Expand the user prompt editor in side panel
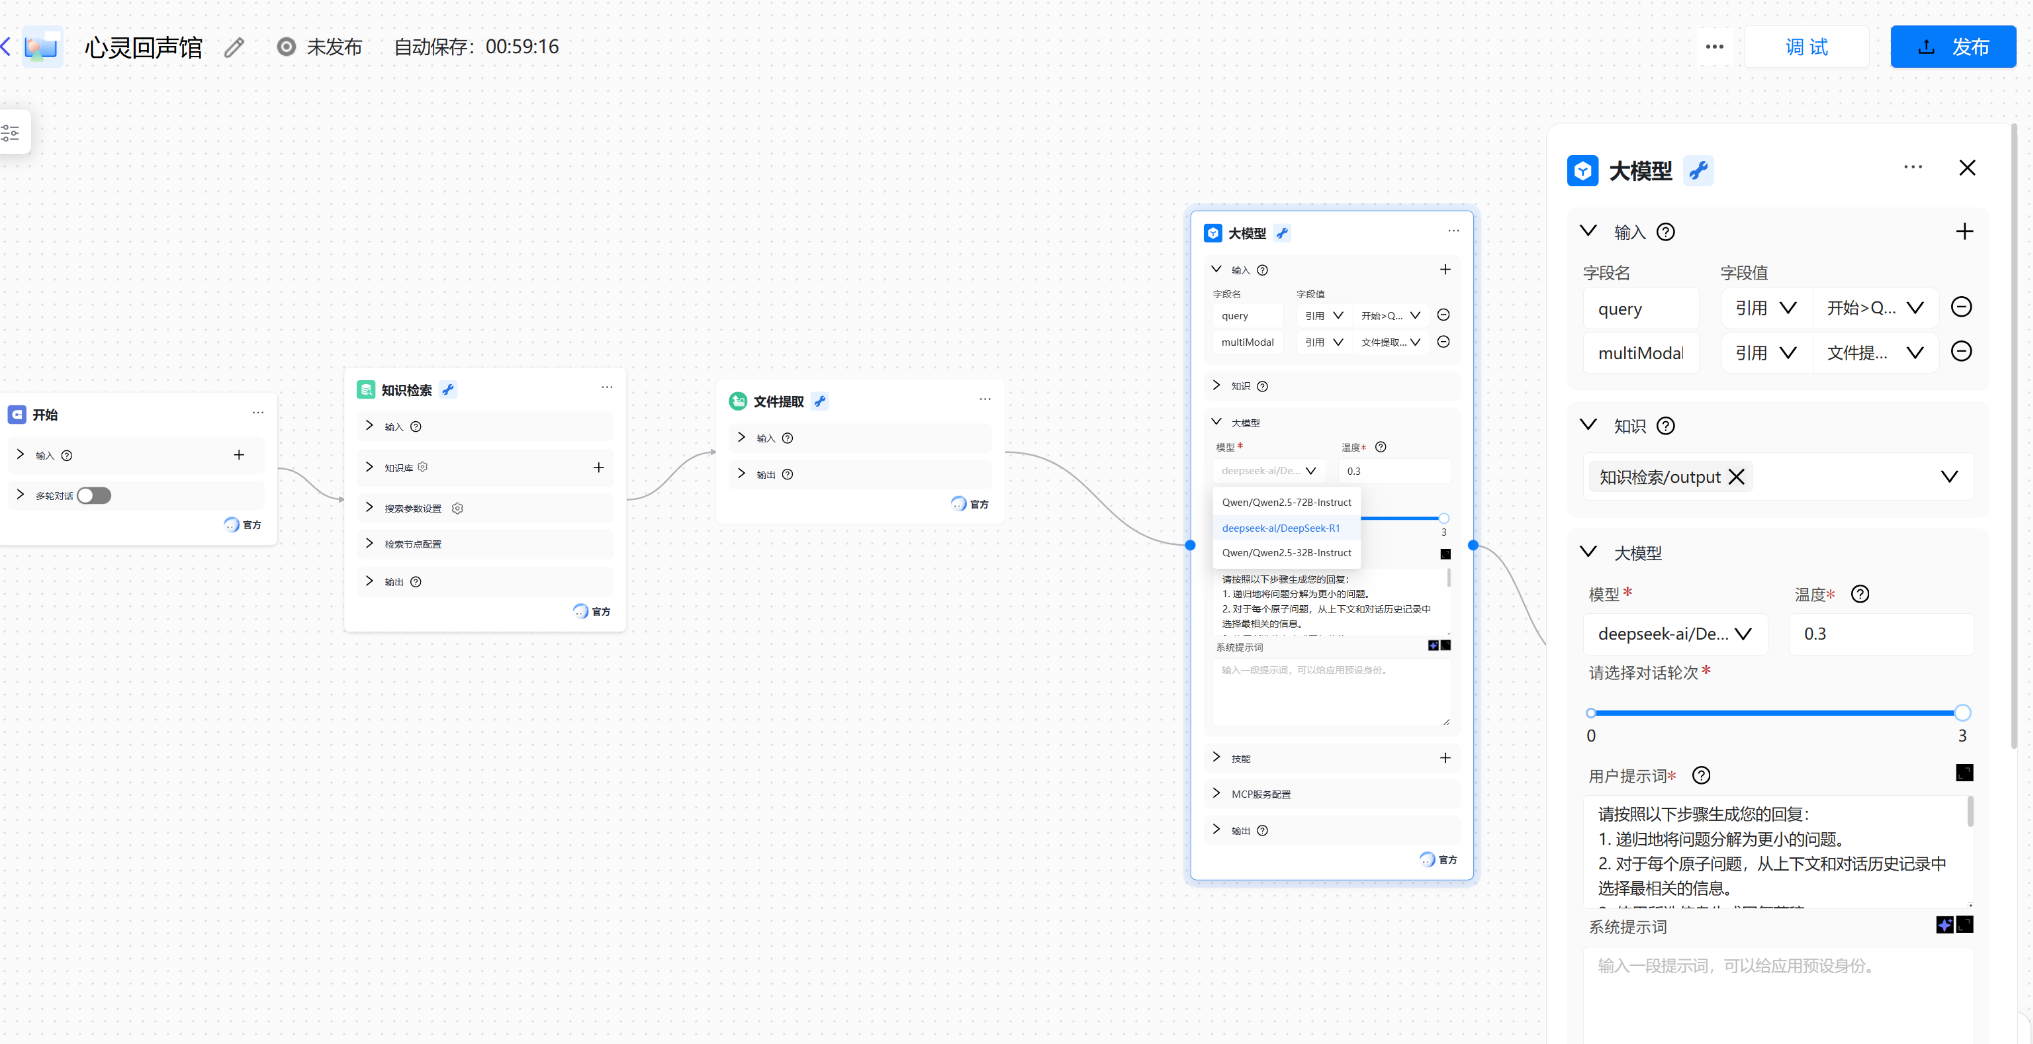Viewport: 2033px width, 1044px height. [1965, 773]
